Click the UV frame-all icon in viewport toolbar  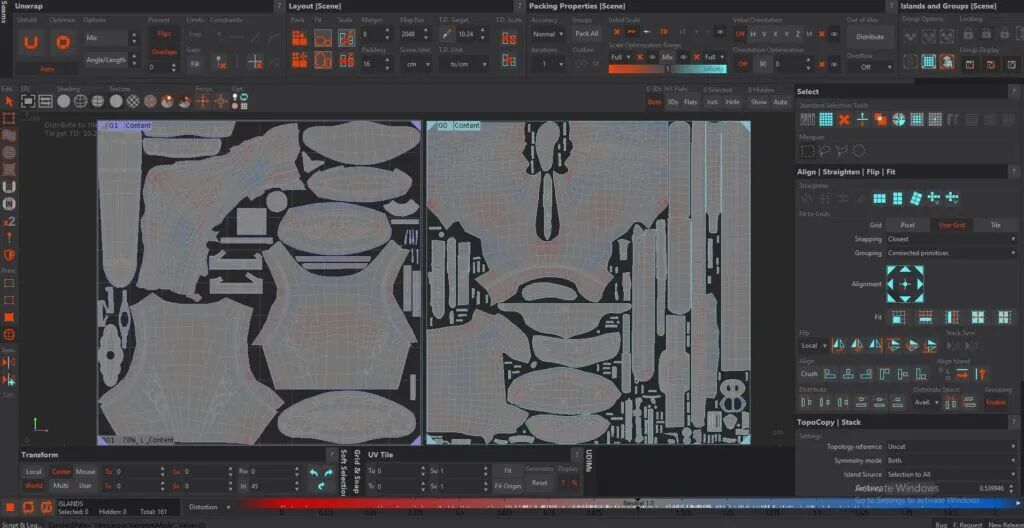click(27, 101)
